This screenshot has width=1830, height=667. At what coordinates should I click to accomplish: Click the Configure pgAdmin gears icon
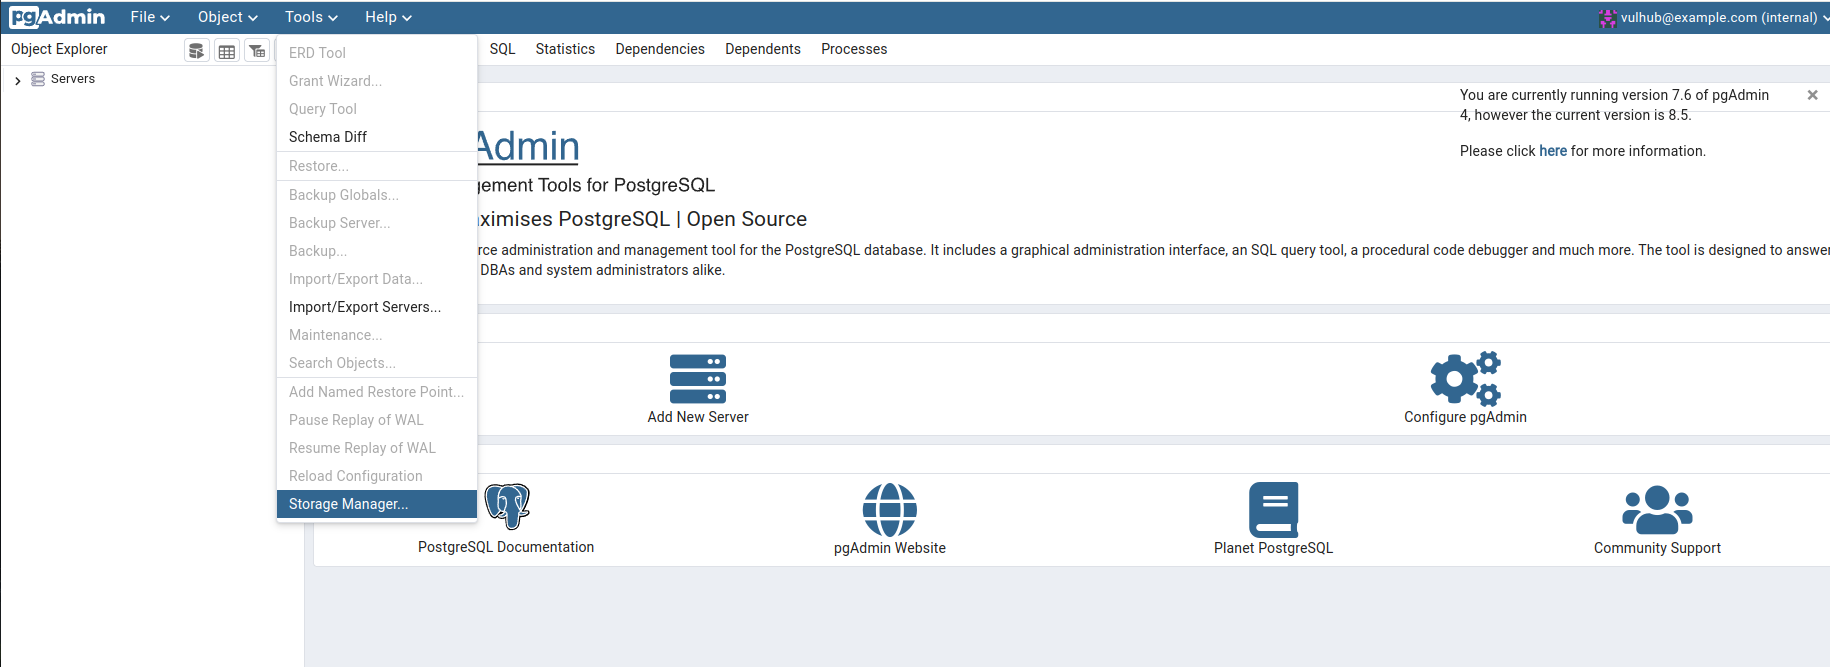[1465, 379]
